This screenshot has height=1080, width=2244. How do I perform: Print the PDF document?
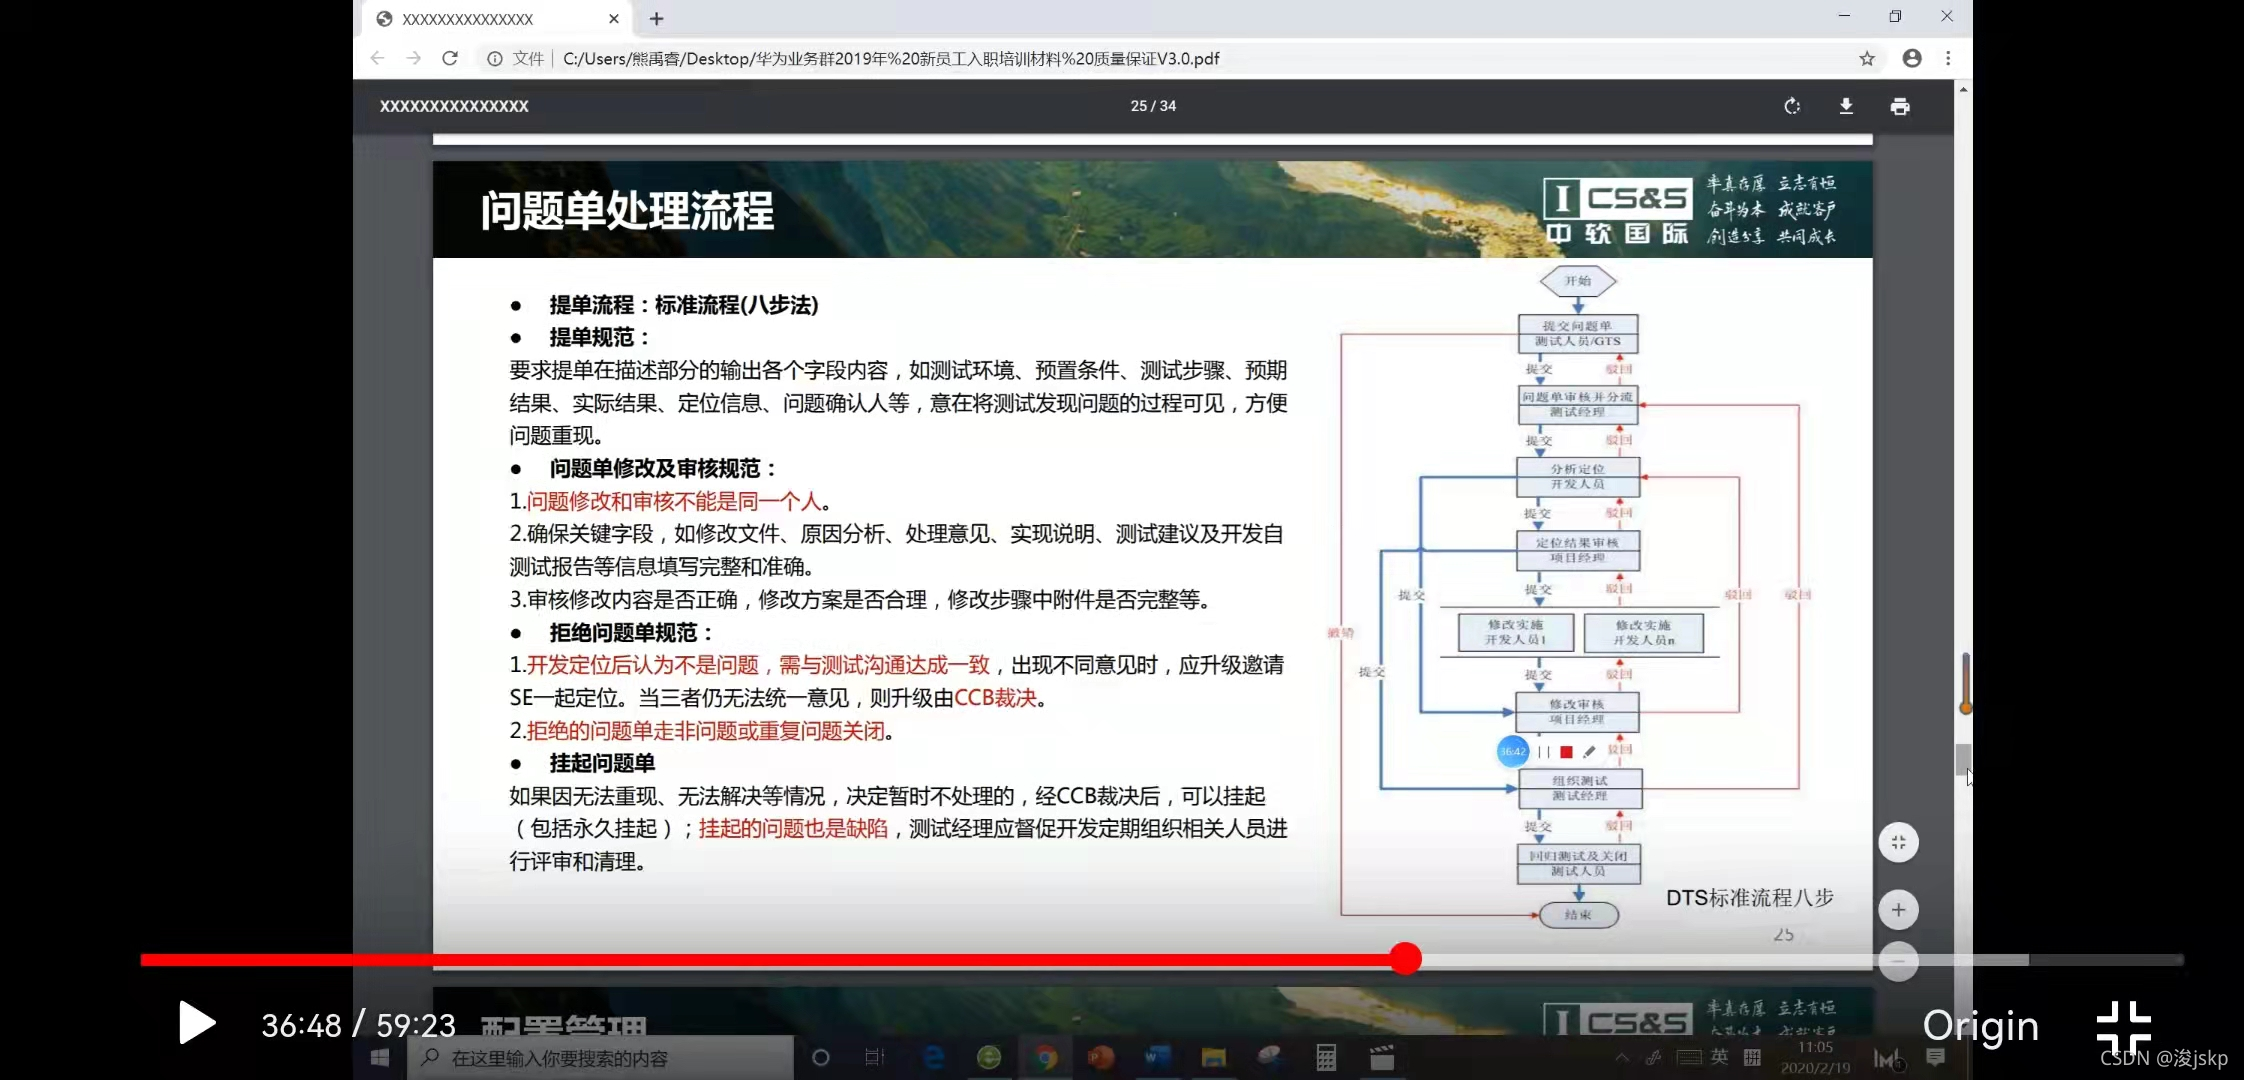tap(1900, 106)
